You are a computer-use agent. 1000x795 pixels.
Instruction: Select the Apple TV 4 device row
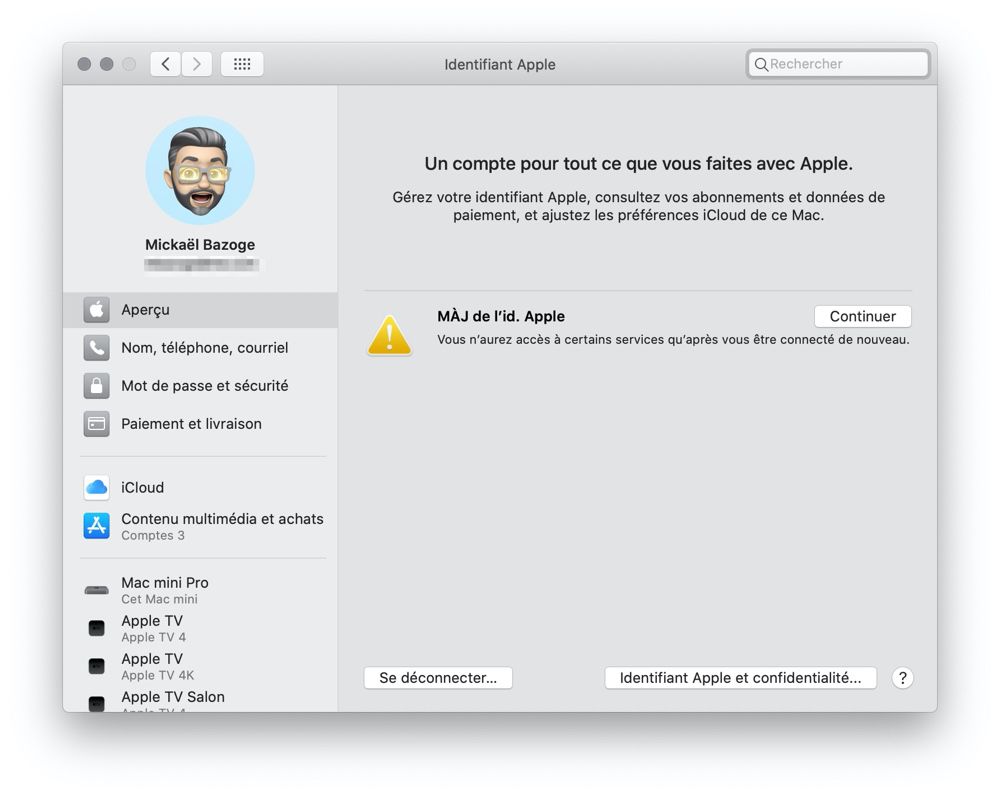pos(200,628)
